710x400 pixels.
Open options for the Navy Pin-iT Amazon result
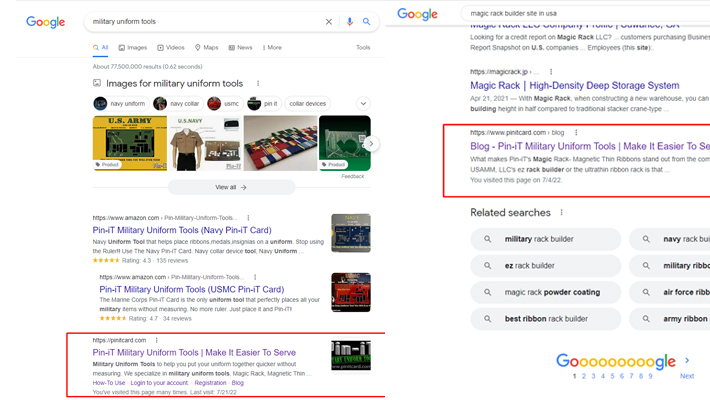[x=248, y=218]
